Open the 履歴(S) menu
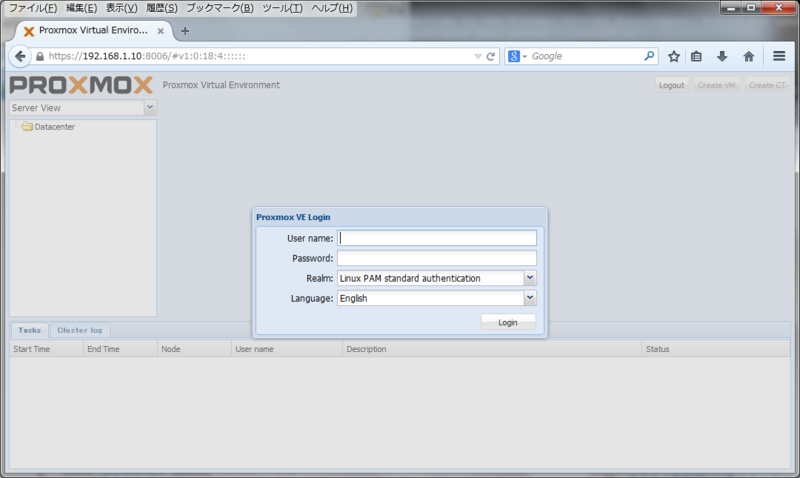This screenshot has height=478, width=800. pos(162,8)
